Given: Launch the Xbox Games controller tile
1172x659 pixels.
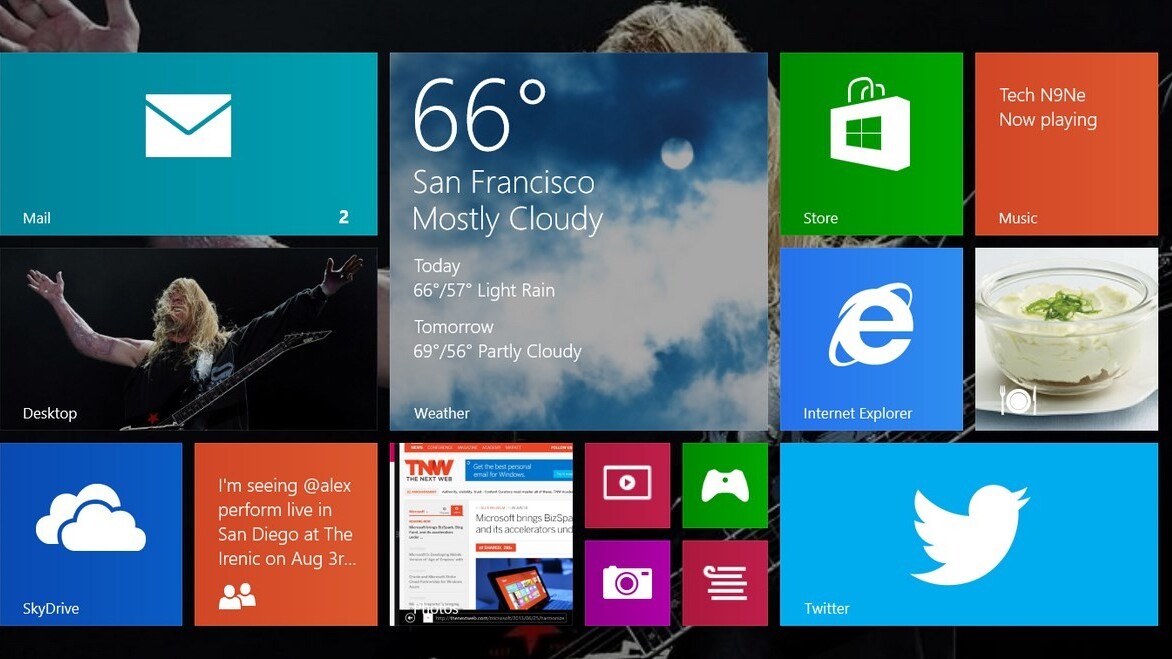Looking at the screenshot, I should 725,484.
